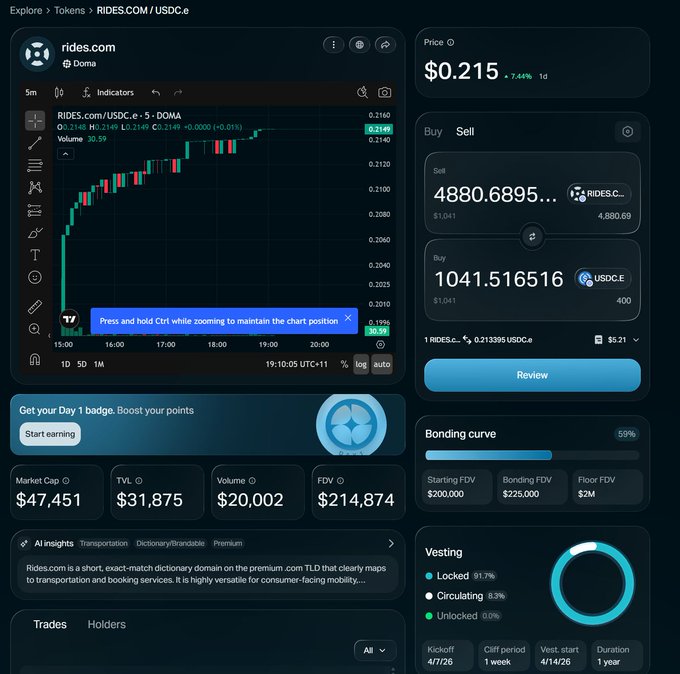680x674 pixels.
Task: Select the brush drawing tool
Action: 35,233
